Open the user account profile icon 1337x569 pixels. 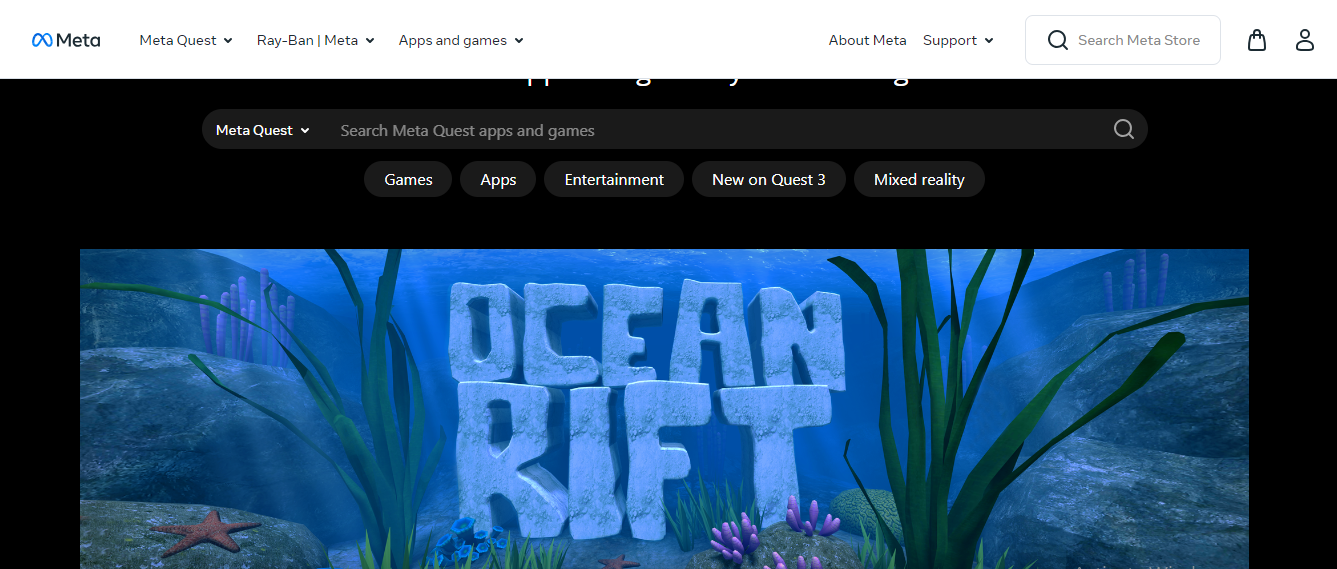pos(1304,40)
